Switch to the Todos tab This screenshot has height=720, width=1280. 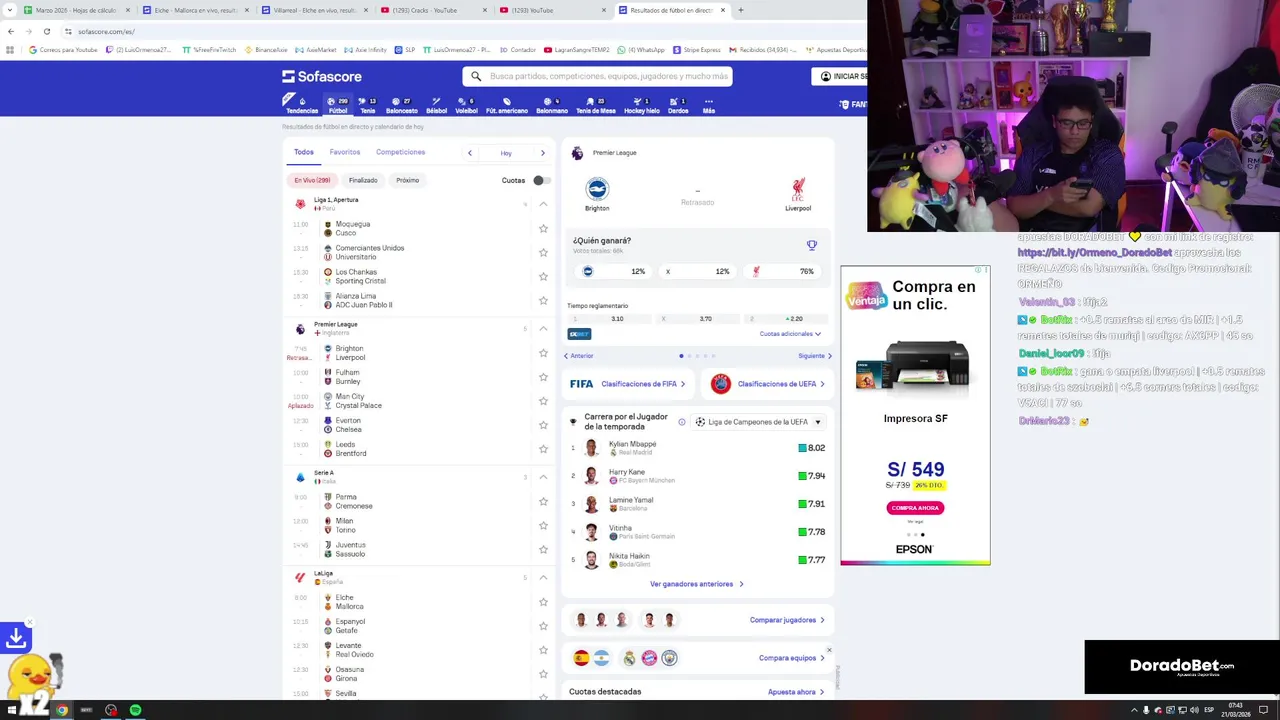(304, 152)
